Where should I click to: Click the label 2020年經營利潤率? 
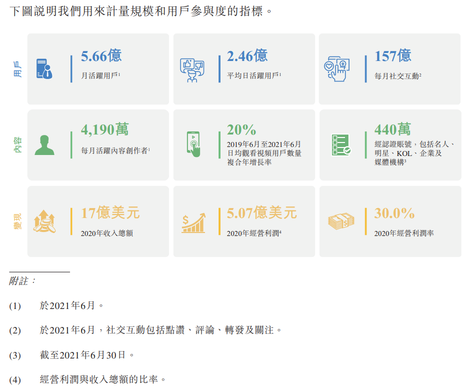pyautogui.click(x=404, y=233)
